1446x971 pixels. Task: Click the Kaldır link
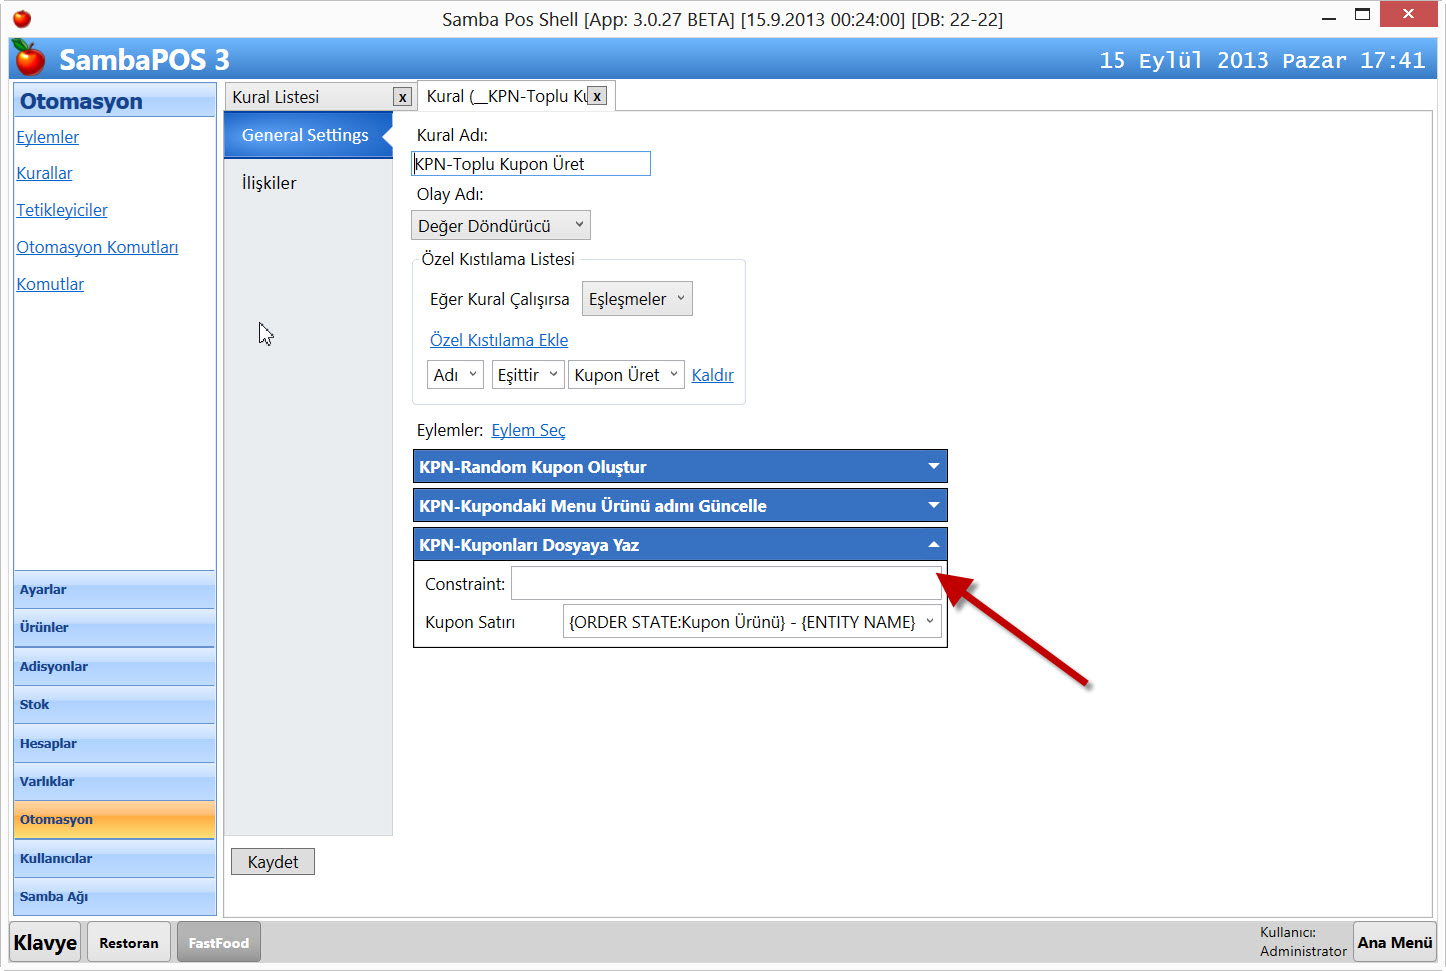[x=712, y=375]
